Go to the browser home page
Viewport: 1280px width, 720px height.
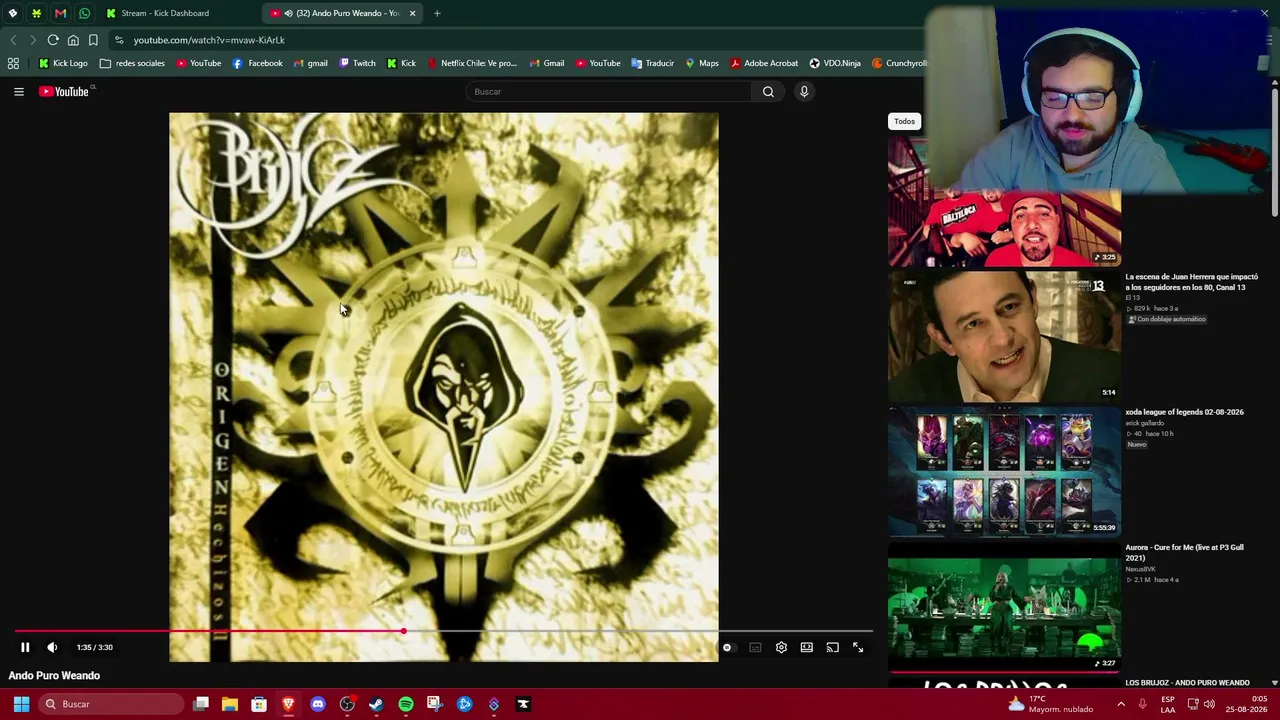73,40
